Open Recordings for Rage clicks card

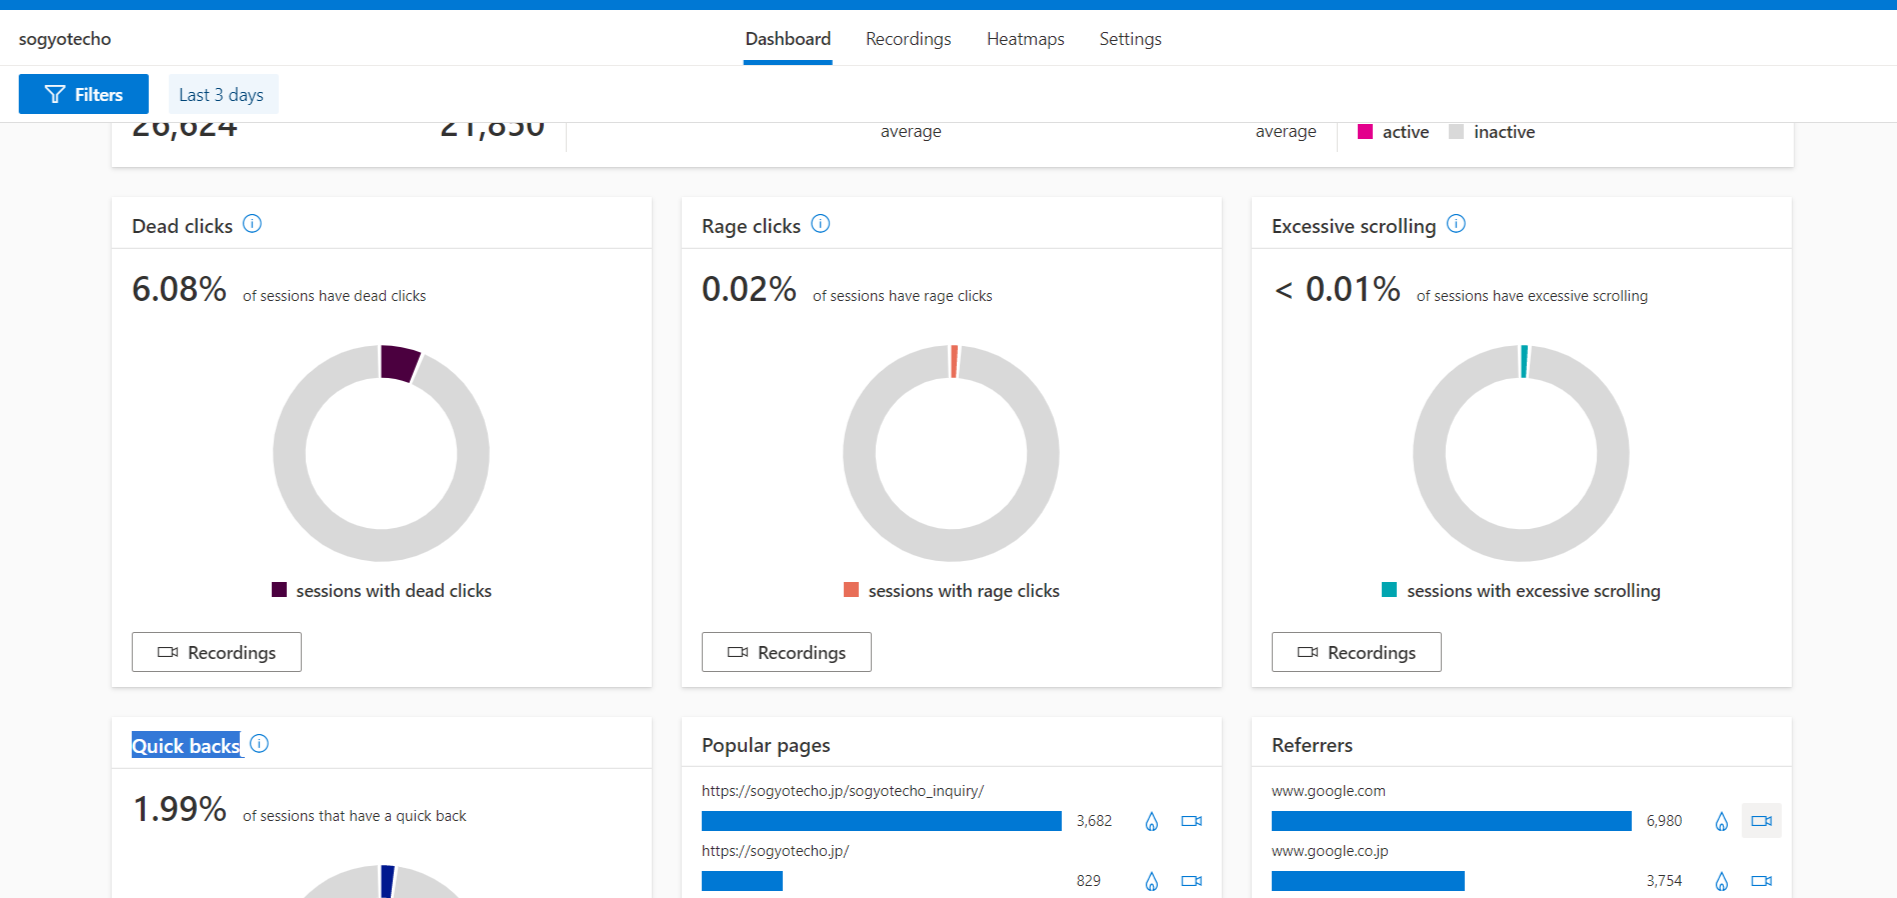point(786,652)
